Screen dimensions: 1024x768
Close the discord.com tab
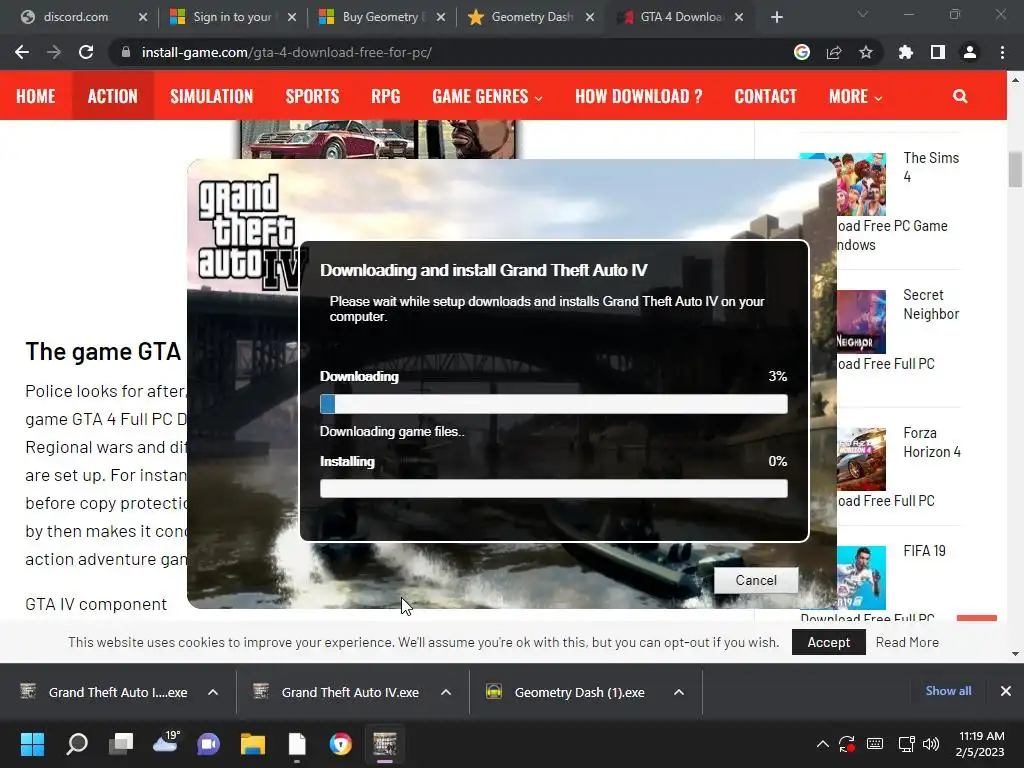click(x=143, y=17)
